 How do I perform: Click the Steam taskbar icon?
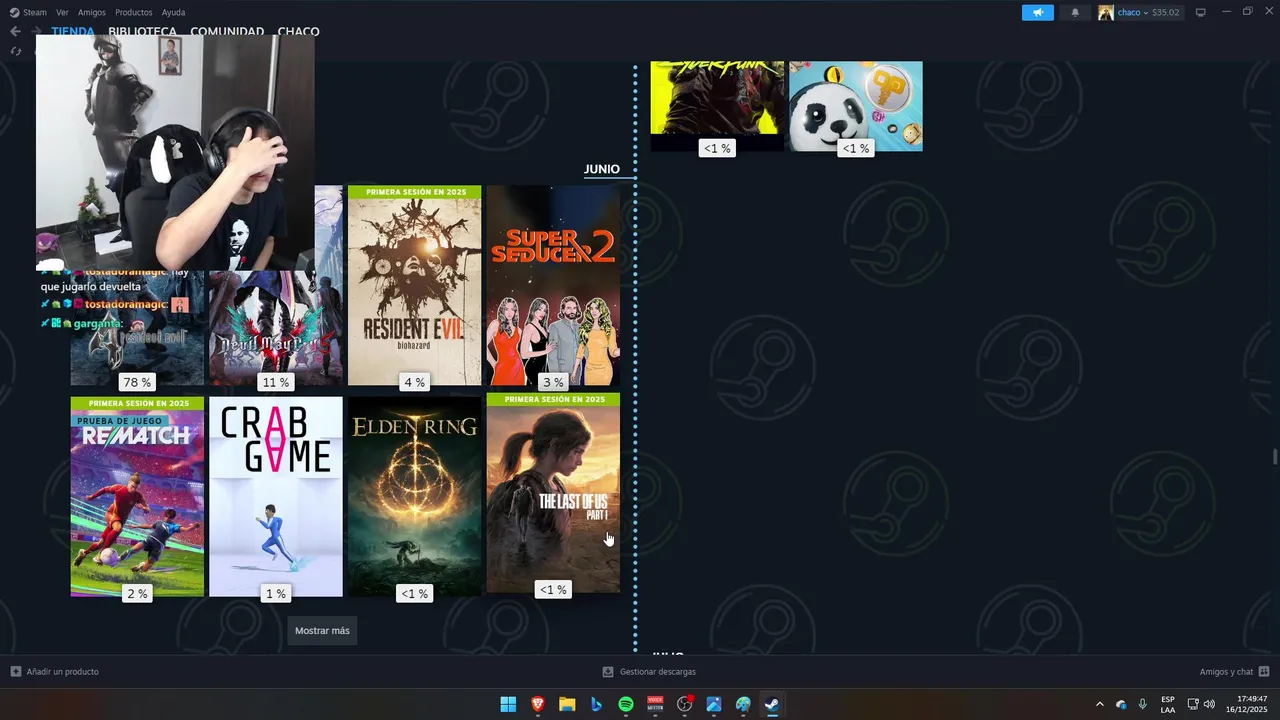[772, 704]
